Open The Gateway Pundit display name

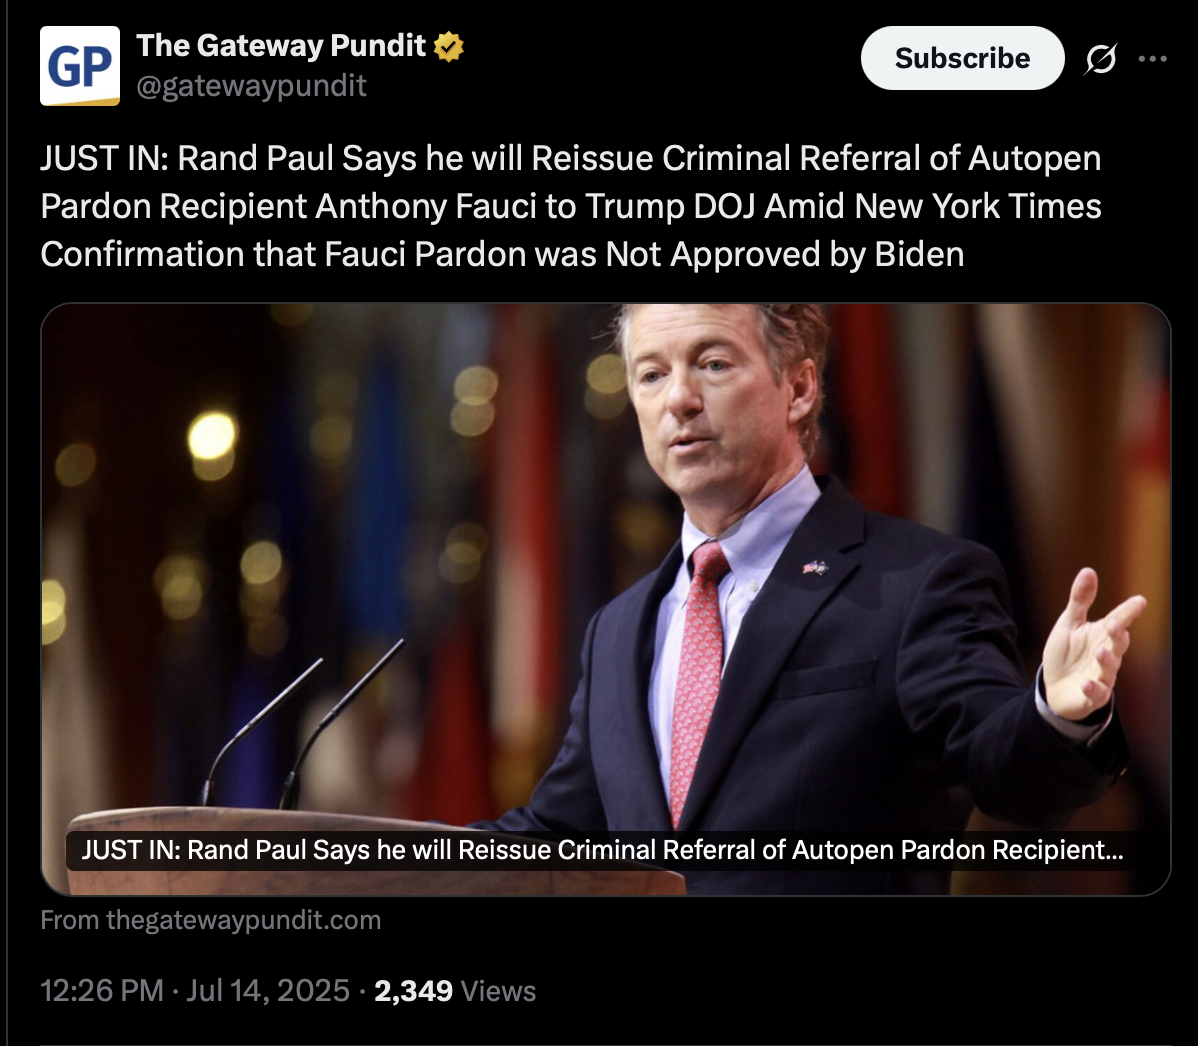pos(280,46)
